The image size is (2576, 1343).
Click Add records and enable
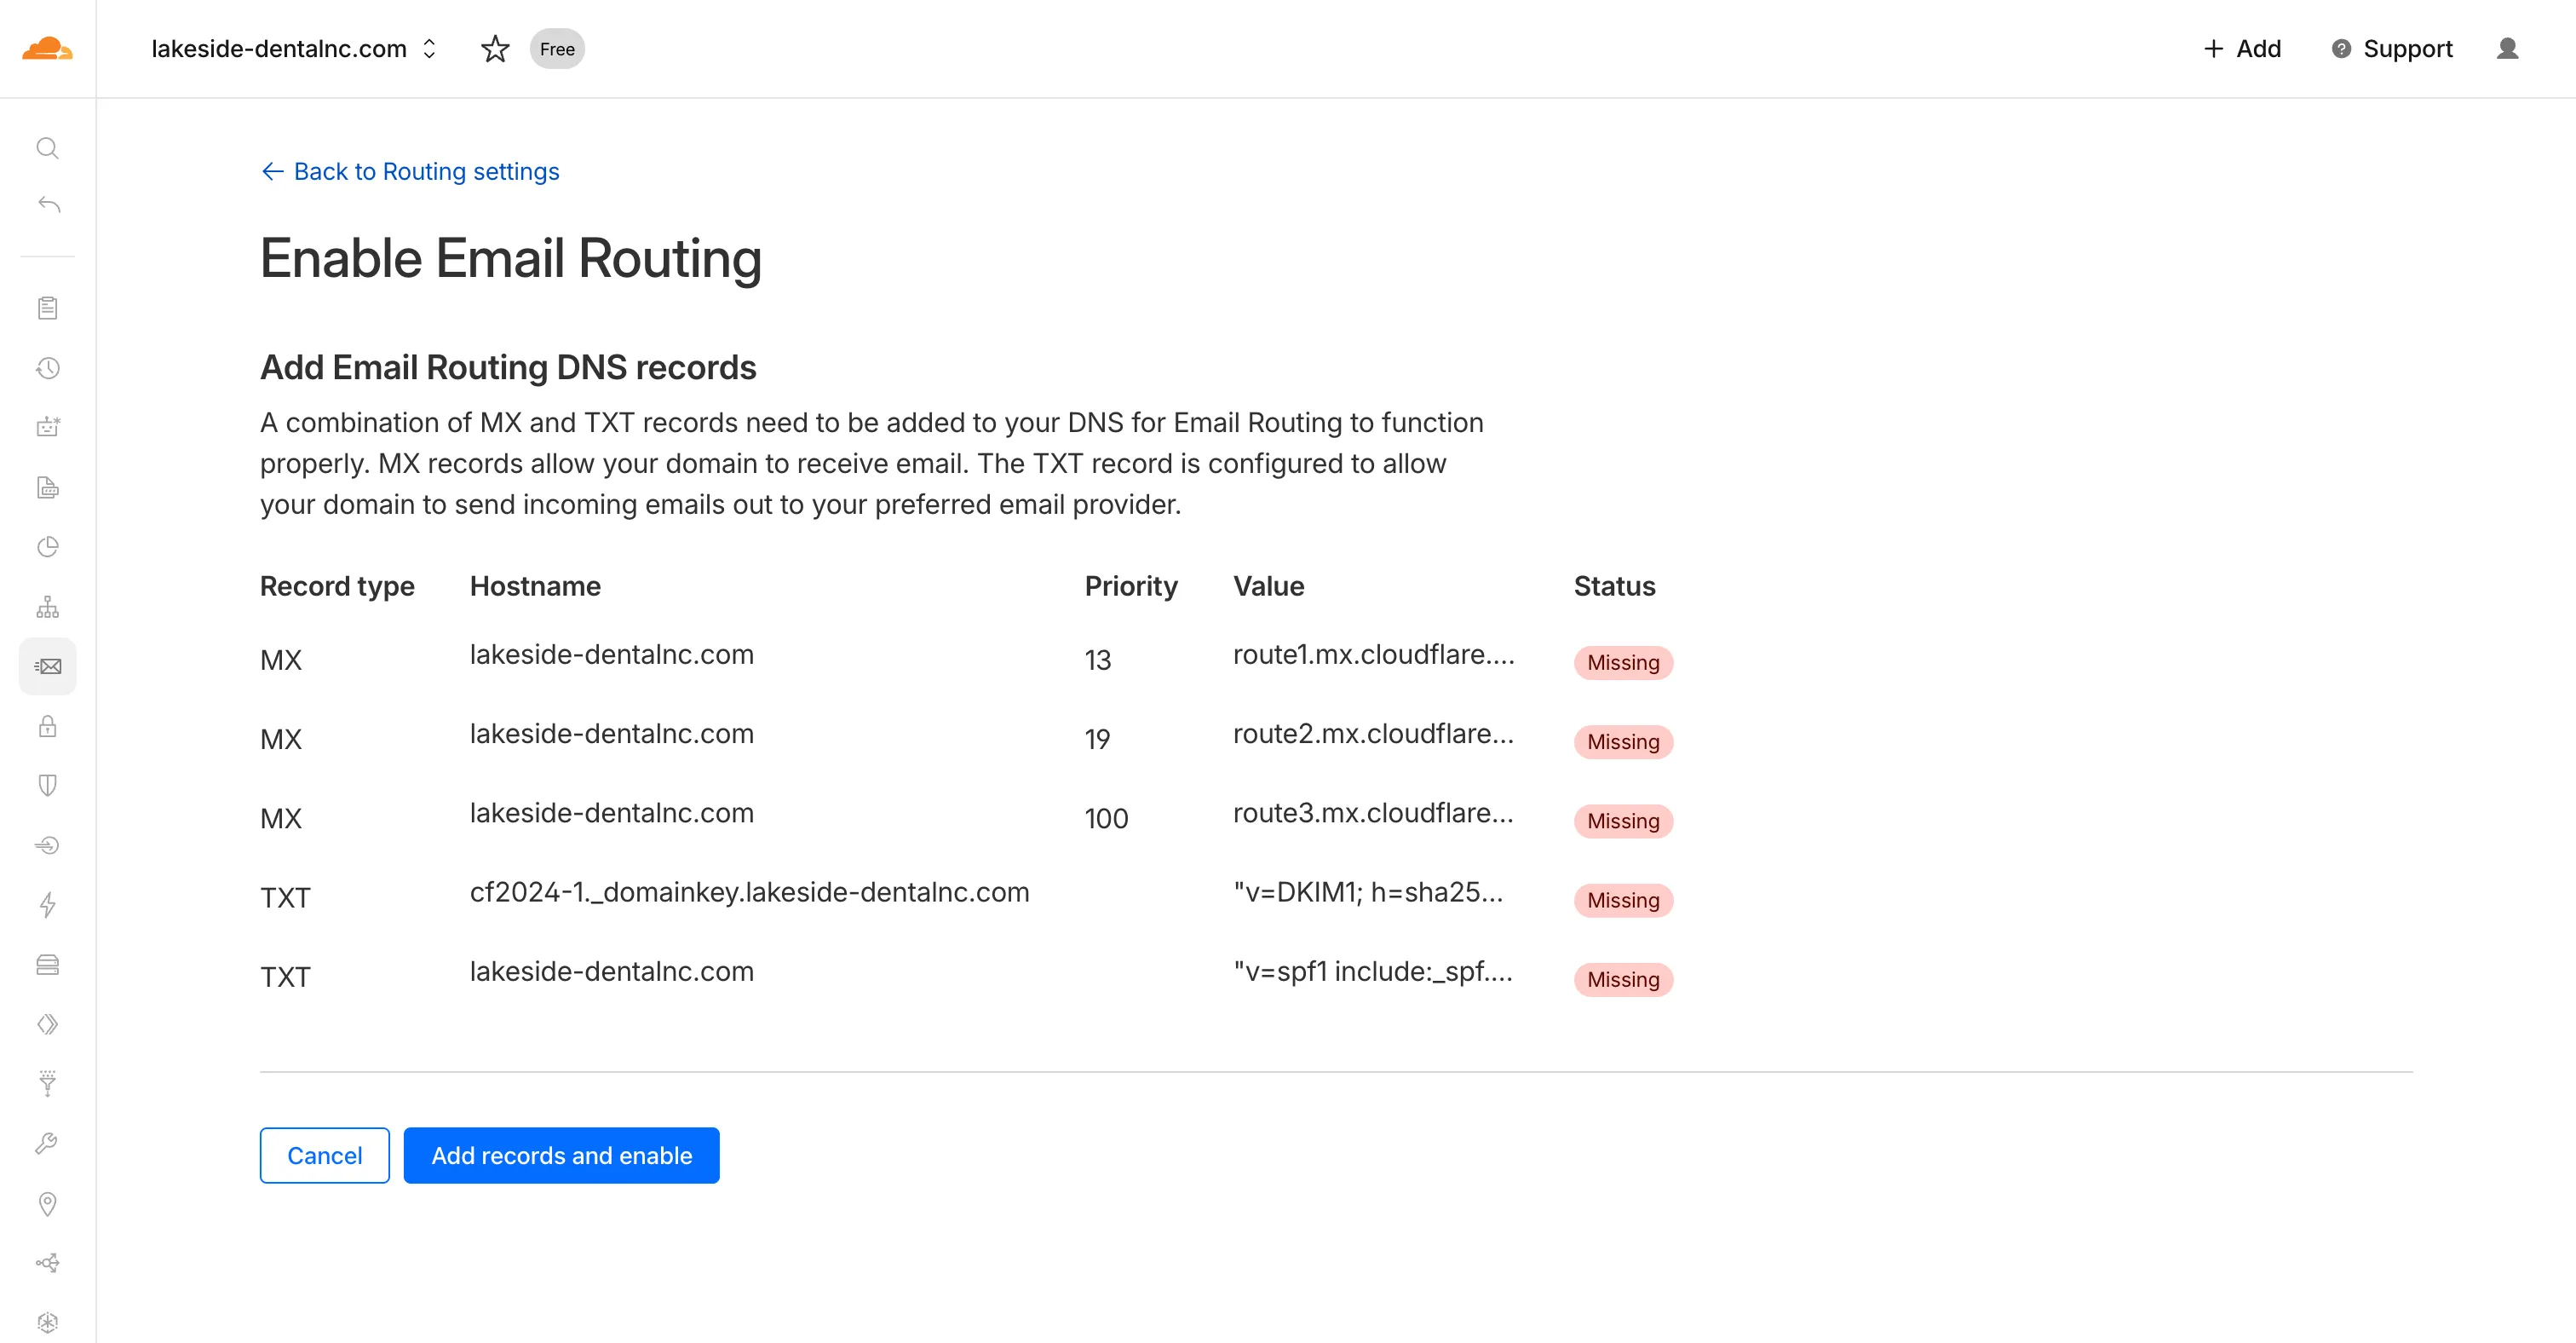click(x=561, y=1155)
